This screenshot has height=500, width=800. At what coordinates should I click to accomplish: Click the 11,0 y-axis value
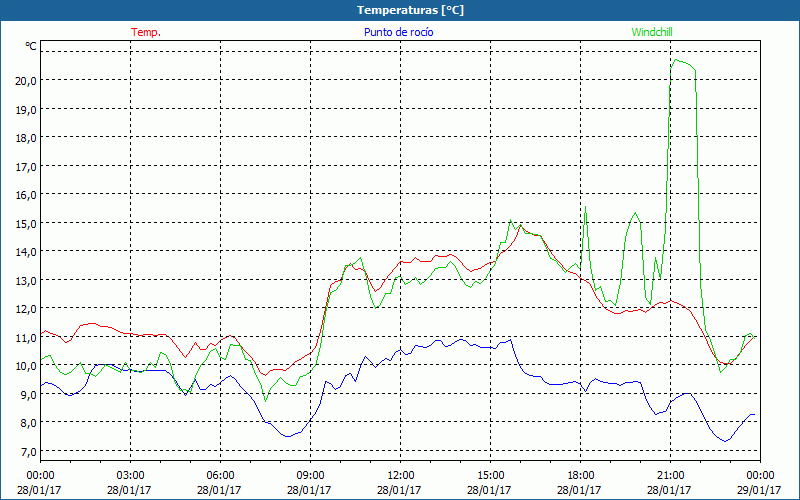(27, 337)
